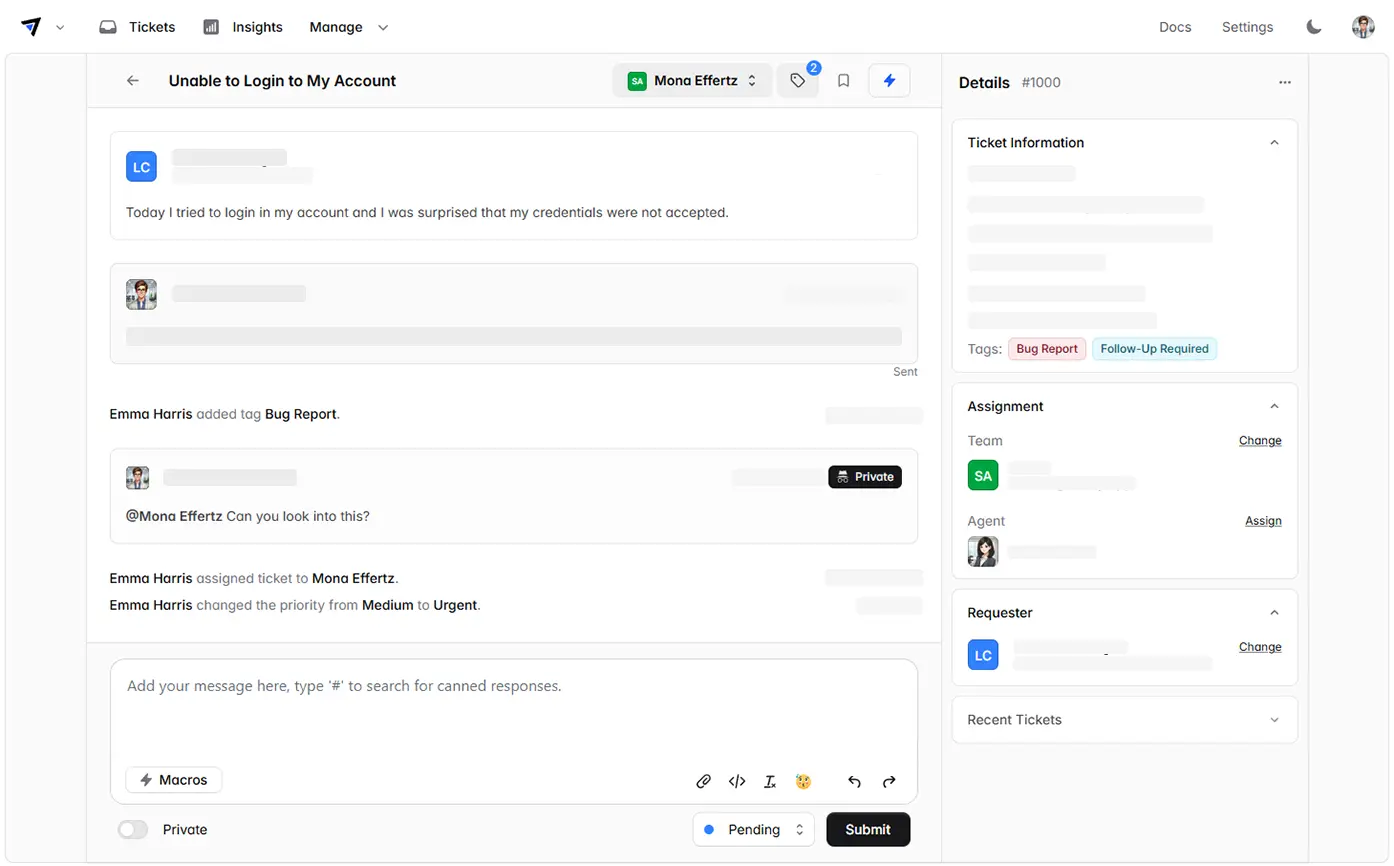Click the "Sent" status label
1394x866 pixels.
point(905,372)
